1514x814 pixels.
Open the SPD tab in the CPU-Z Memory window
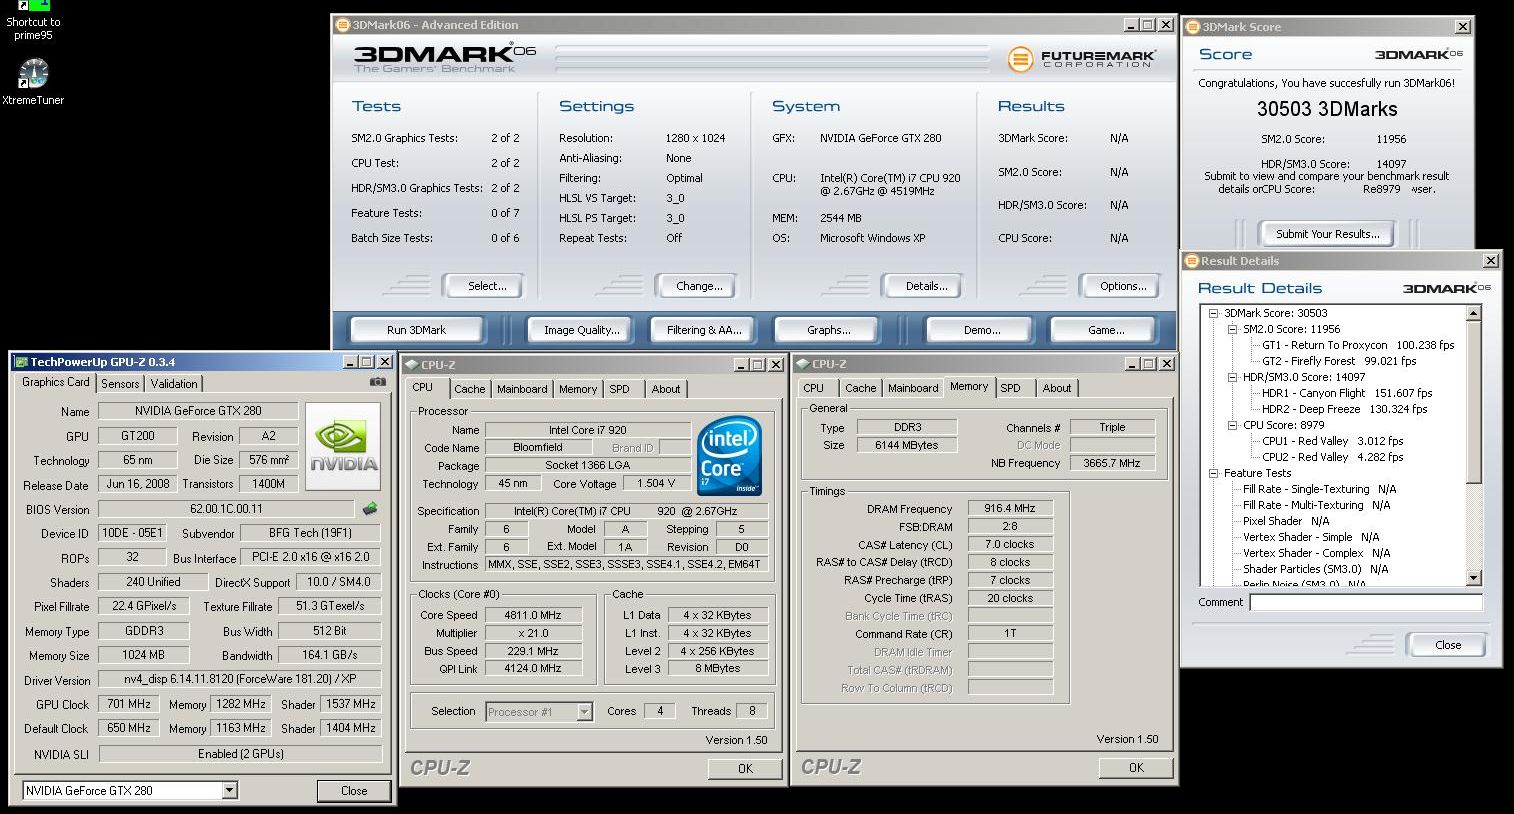1011,388
